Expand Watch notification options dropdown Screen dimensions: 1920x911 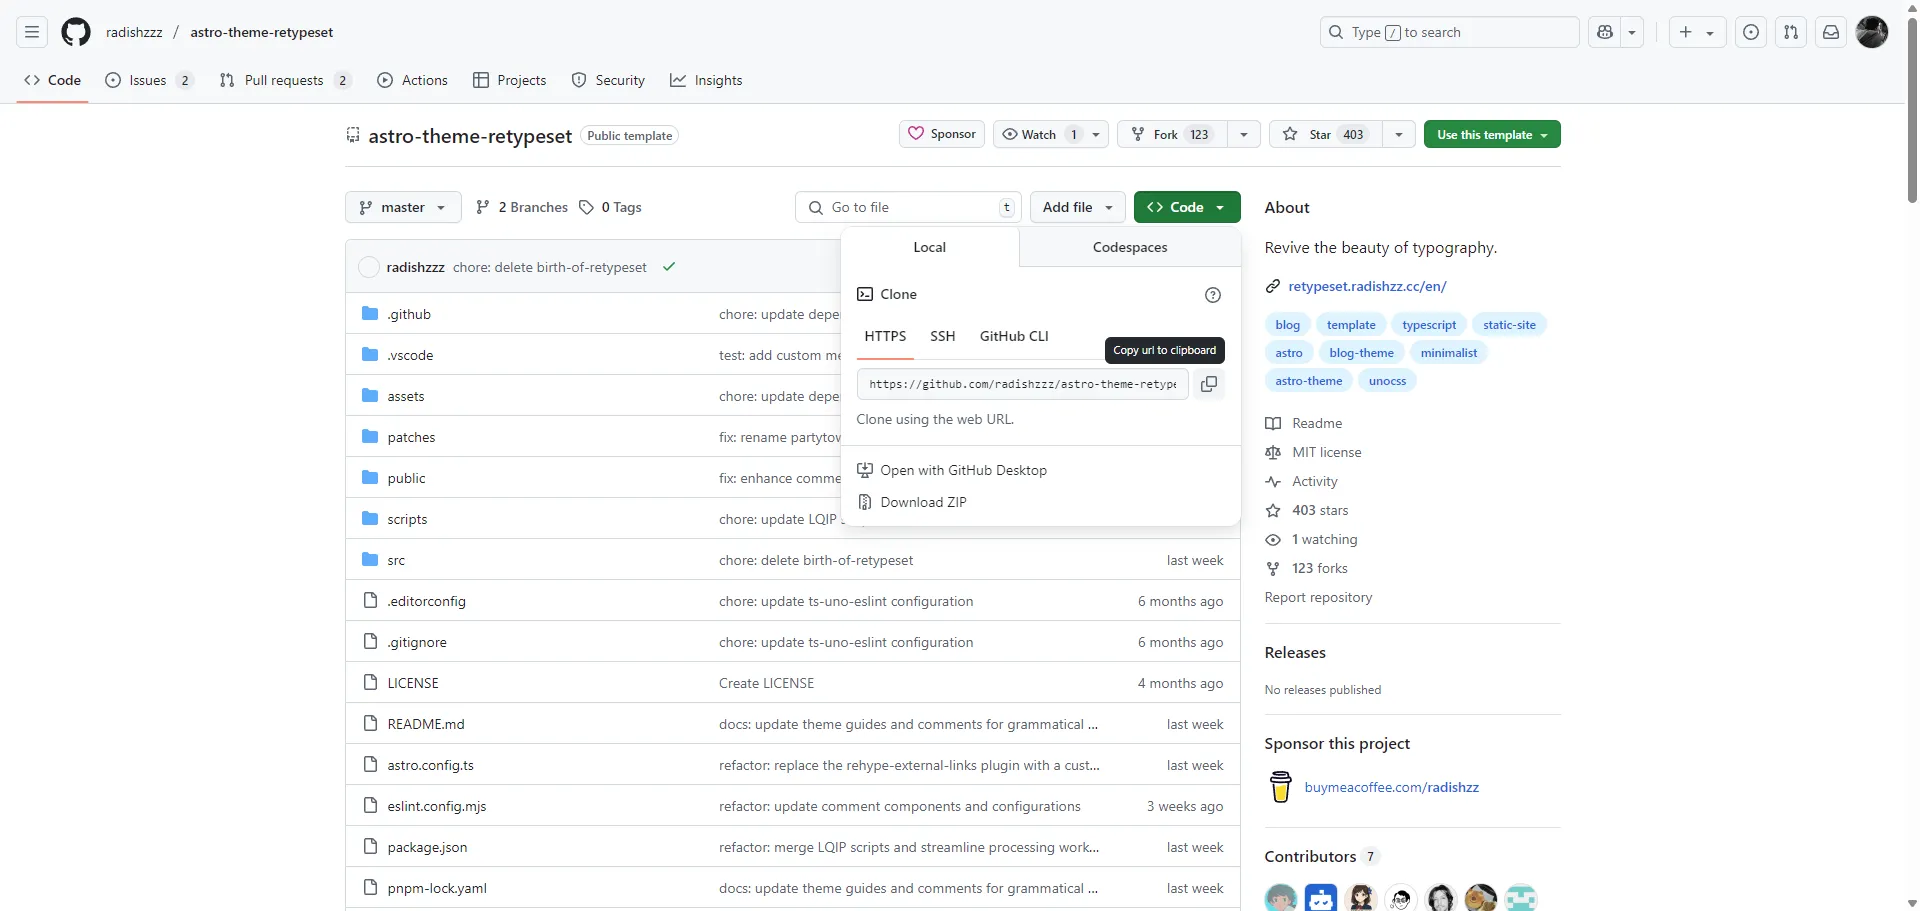tap(1097, 134)
